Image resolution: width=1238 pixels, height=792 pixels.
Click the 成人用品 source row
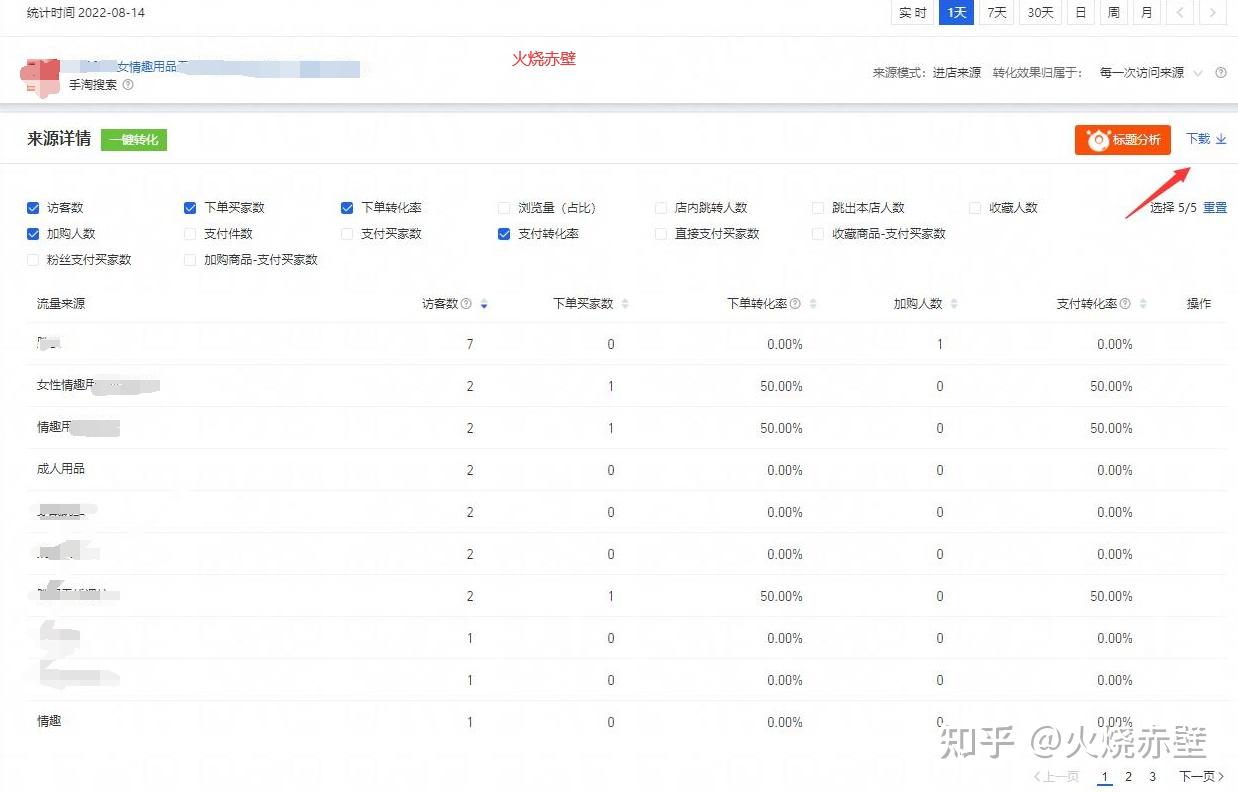627,470
